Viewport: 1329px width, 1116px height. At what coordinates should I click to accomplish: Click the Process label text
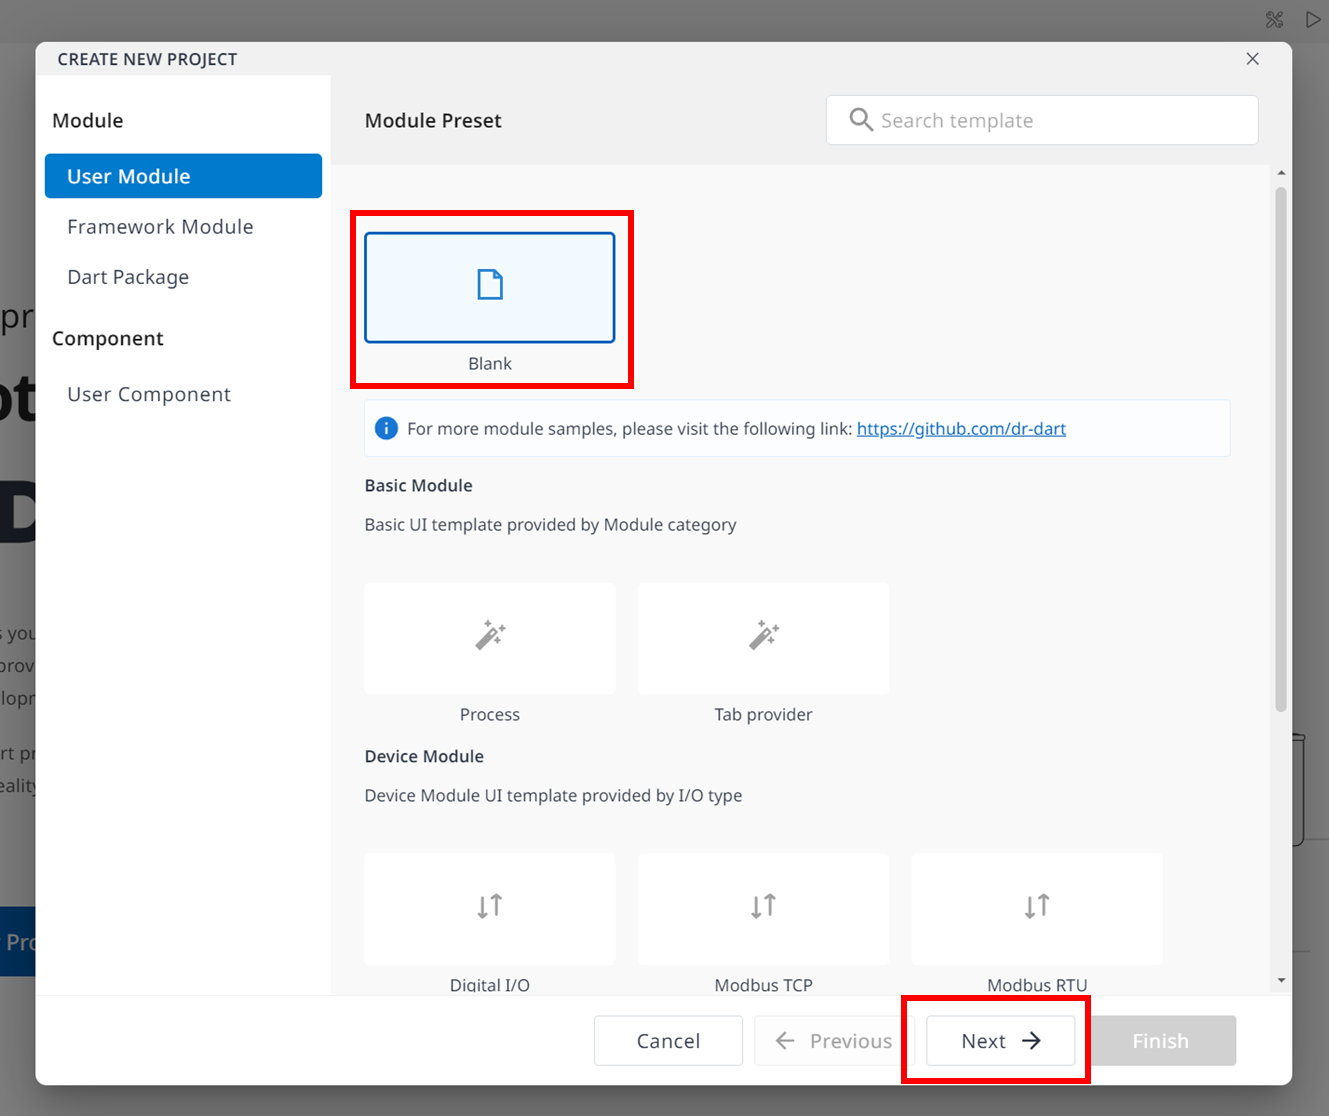coord(490,715)
